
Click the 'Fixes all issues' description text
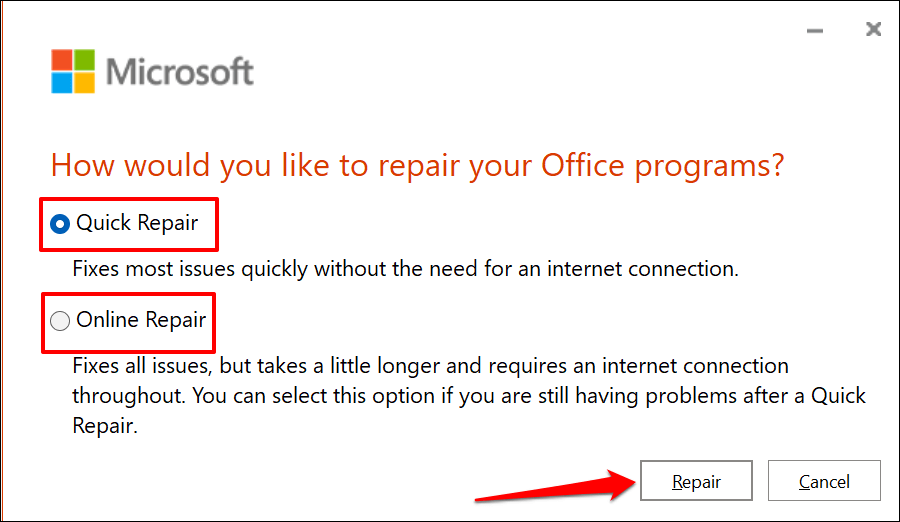[200, 366]
